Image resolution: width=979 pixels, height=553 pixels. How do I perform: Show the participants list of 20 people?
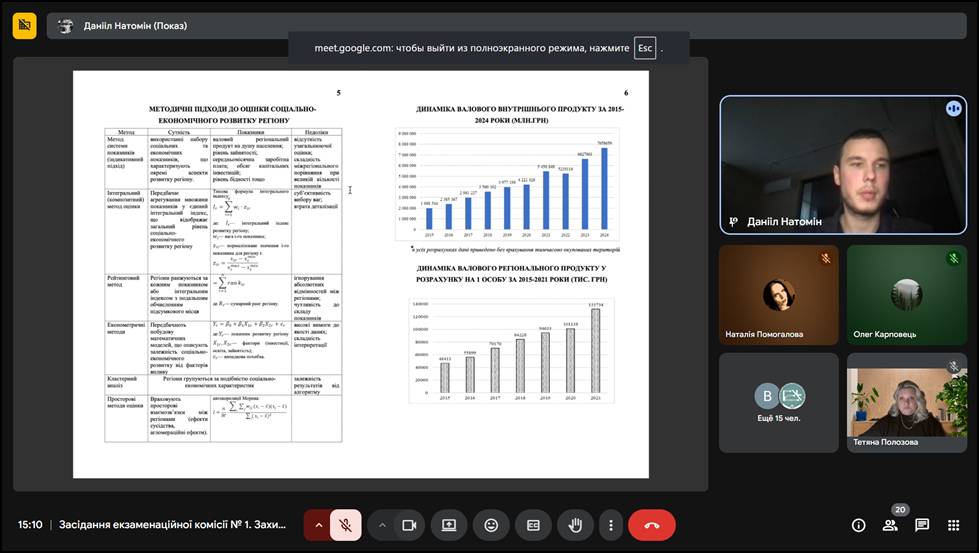click(890, 525)
